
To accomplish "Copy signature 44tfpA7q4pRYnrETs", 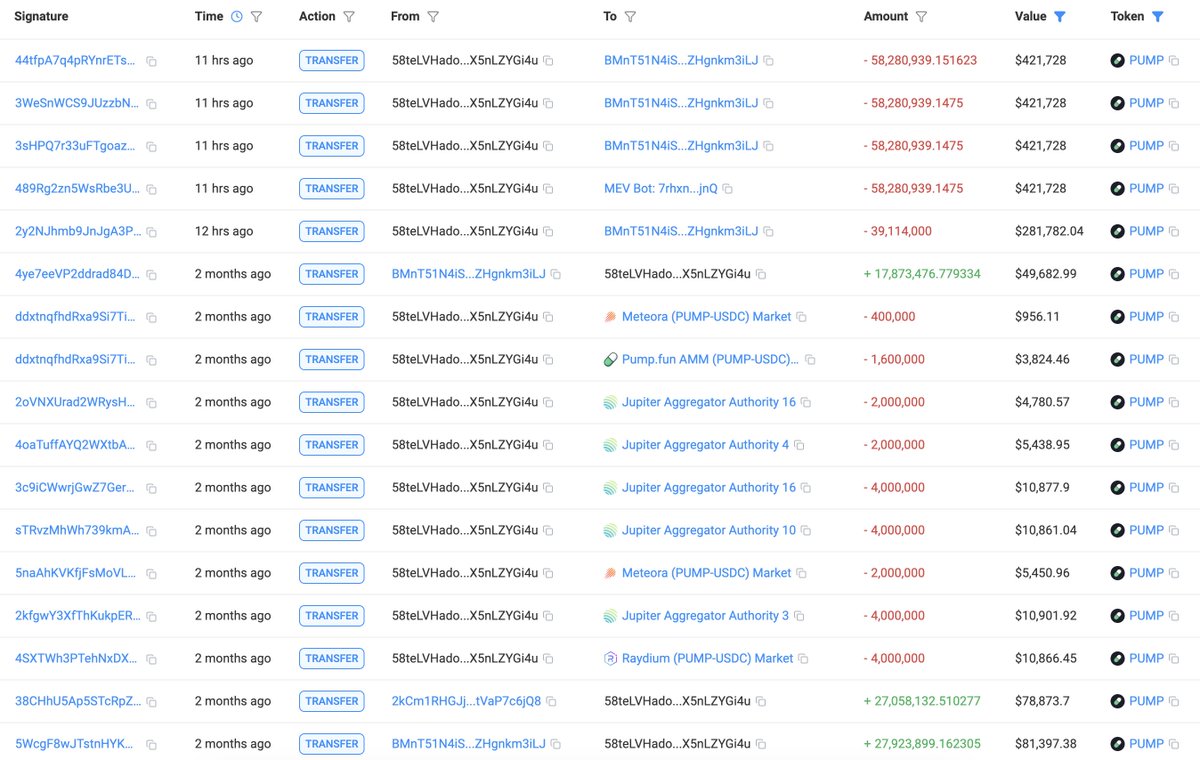I will (151, 61).
